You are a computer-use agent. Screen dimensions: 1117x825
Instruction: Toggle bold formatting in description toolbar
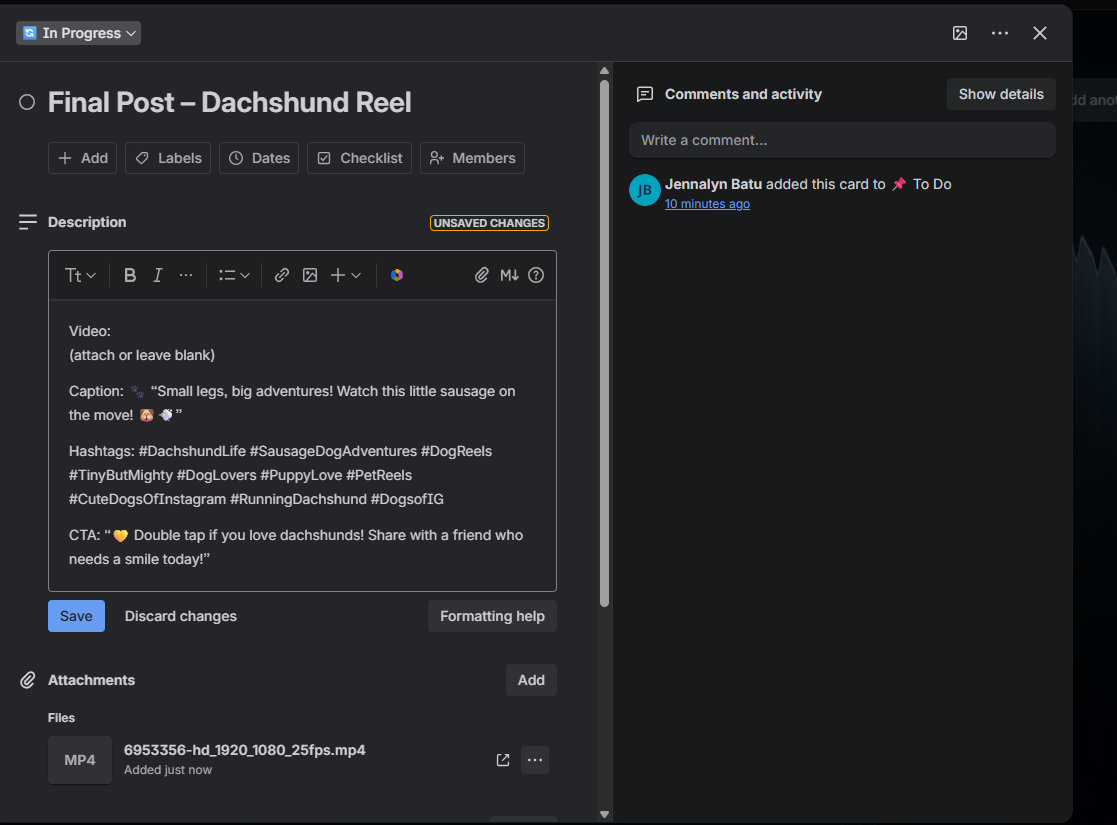130,275
